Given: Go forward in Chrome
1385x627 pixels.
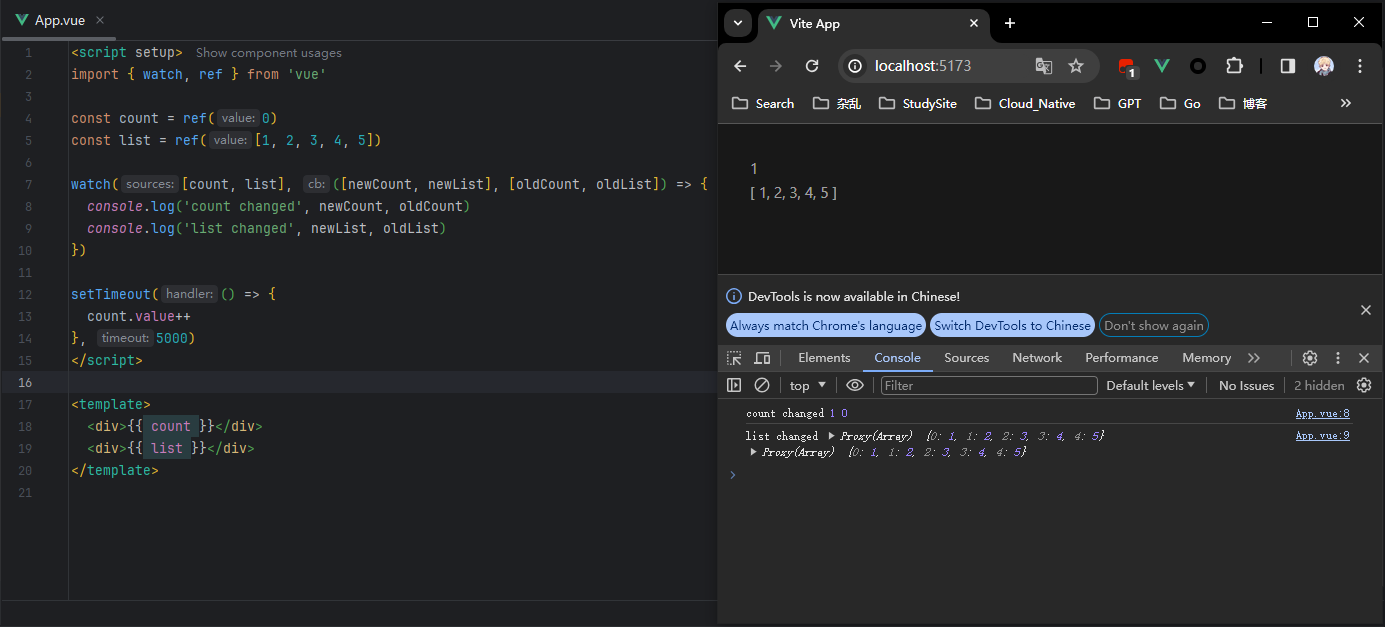Looking at the screenshot, I should pyautogui.click(x=776, y=66).
